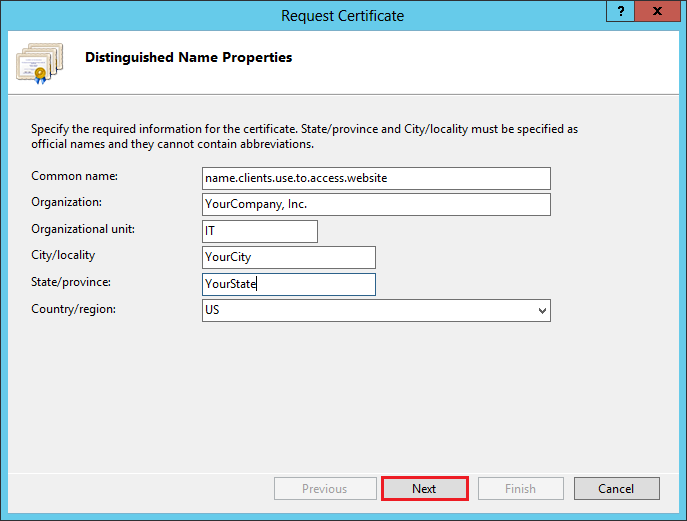The width and height of the screenshot is (687, 521).
Task: Click the "Common name:" label
Action: coord(75,176)
